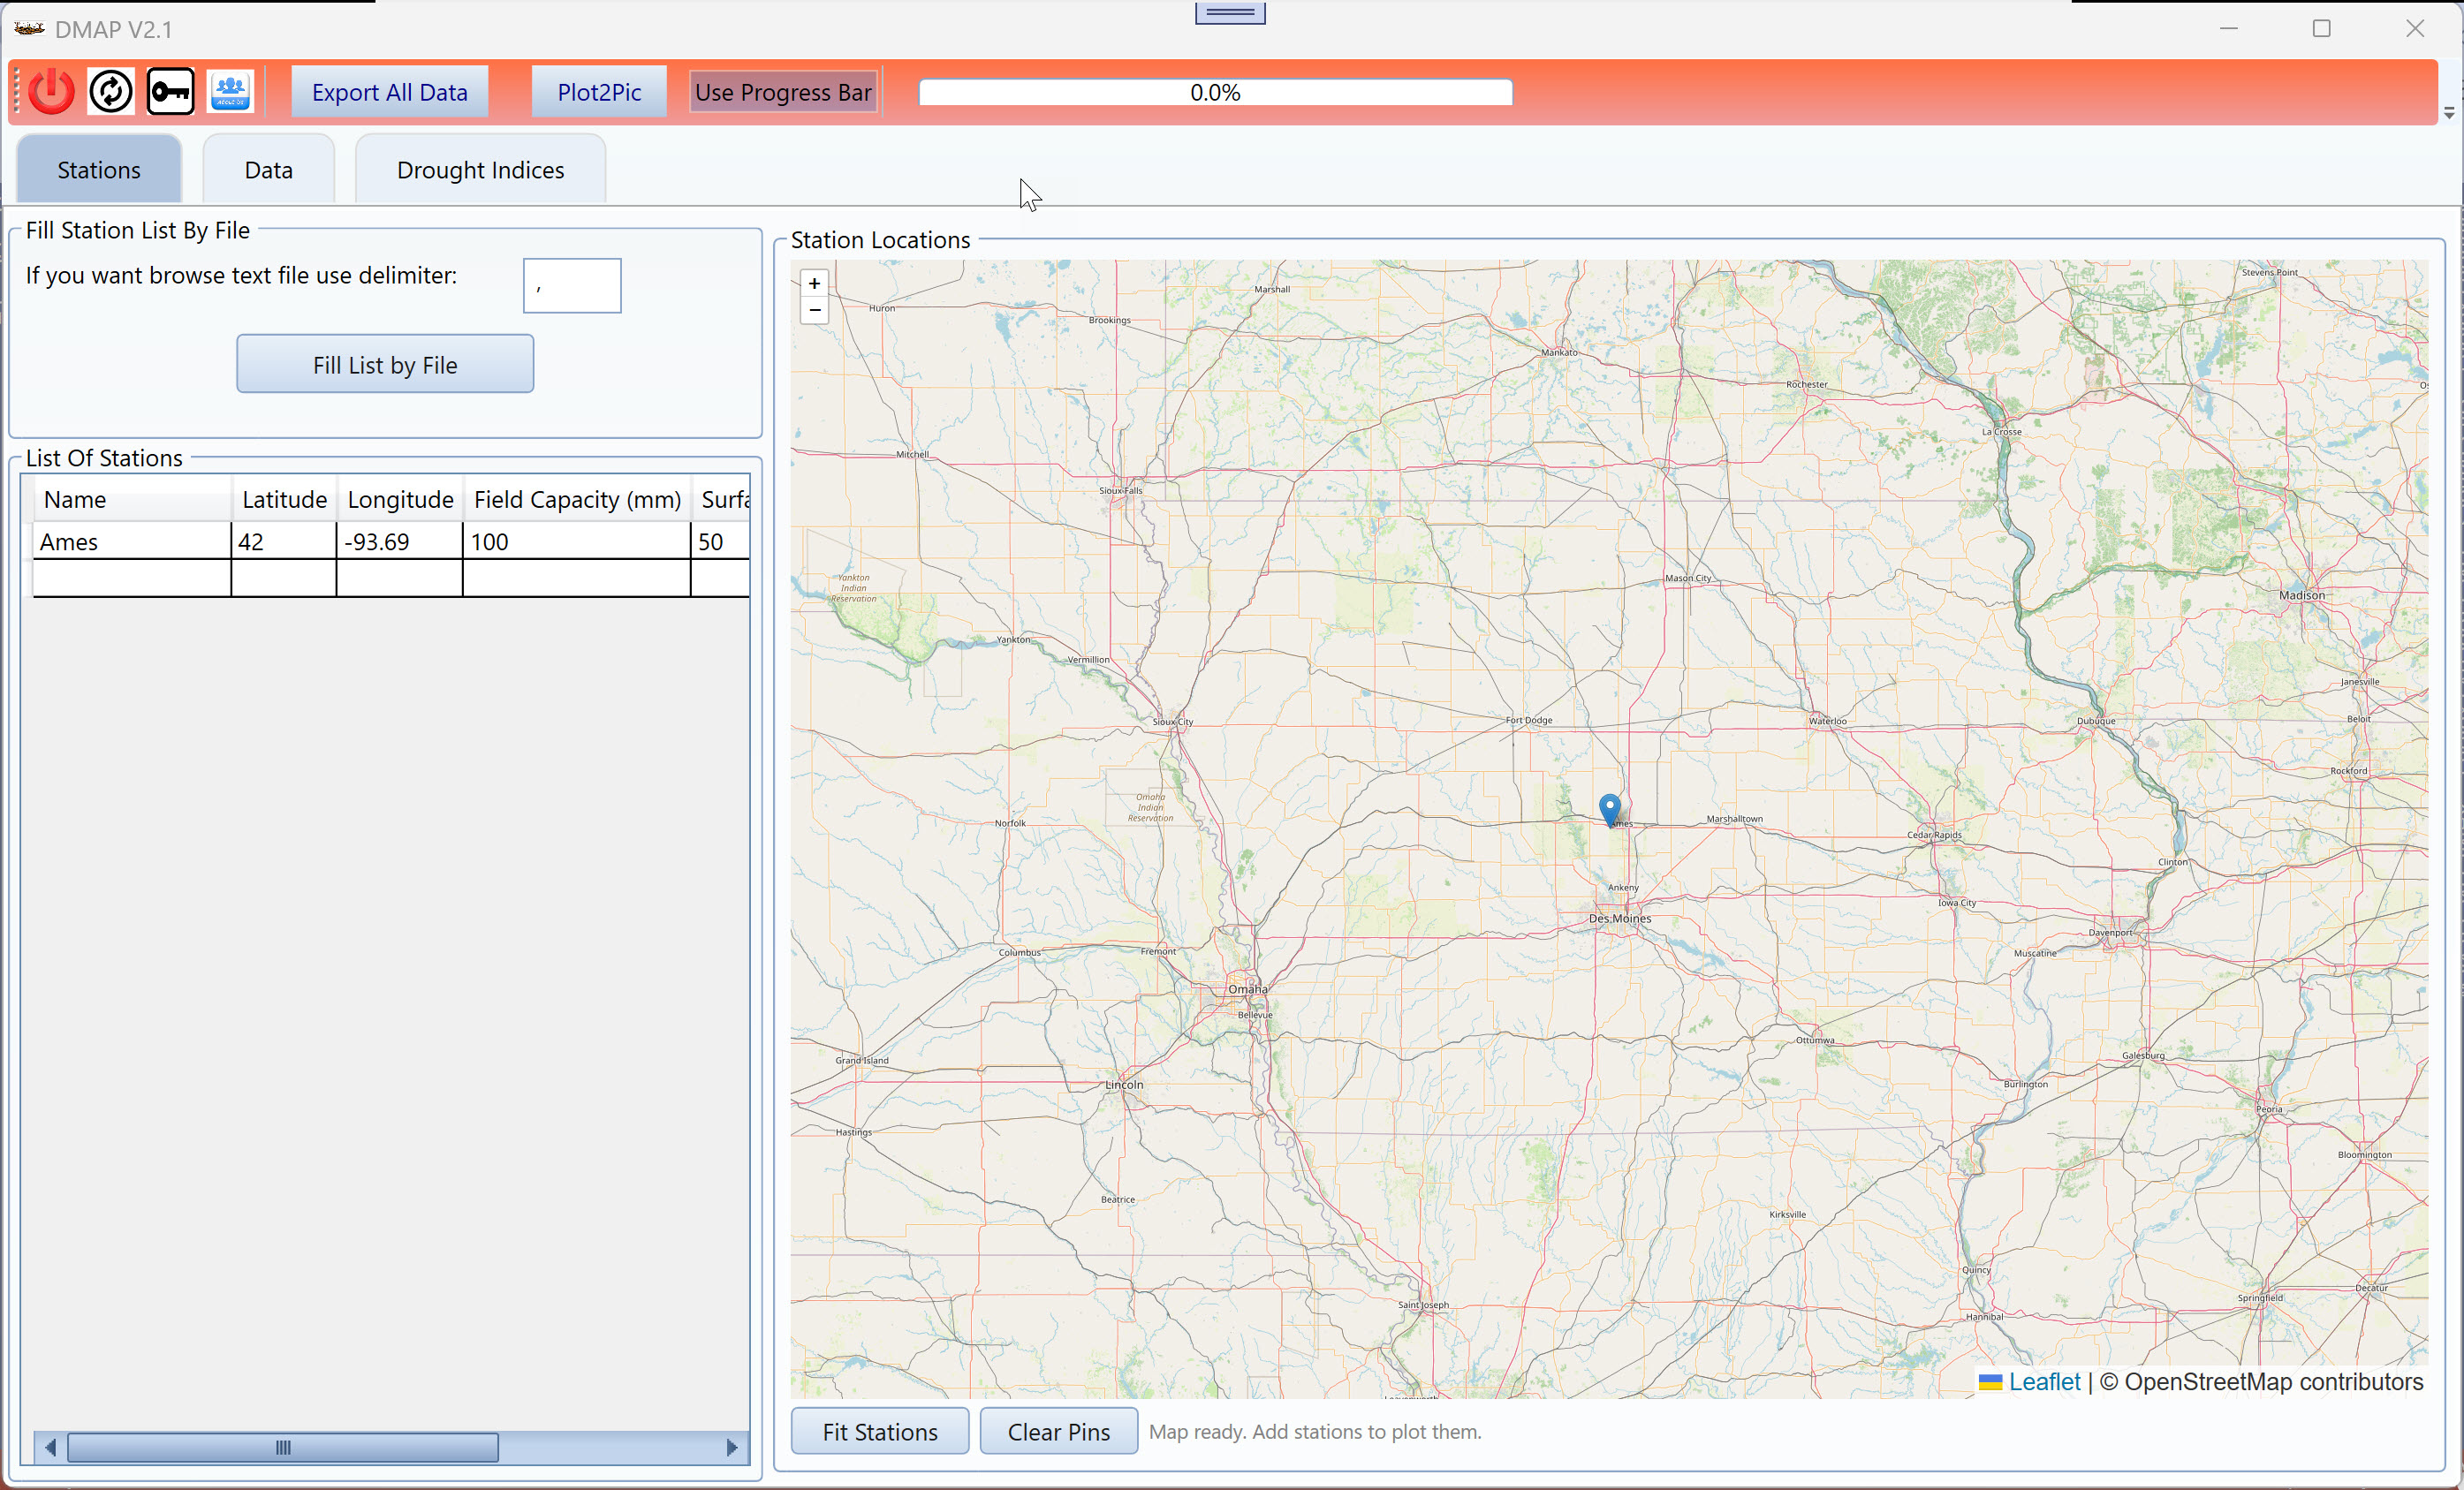Open the Drought Indices tab
The image size is (2464, 1490).
pos(481,170)
